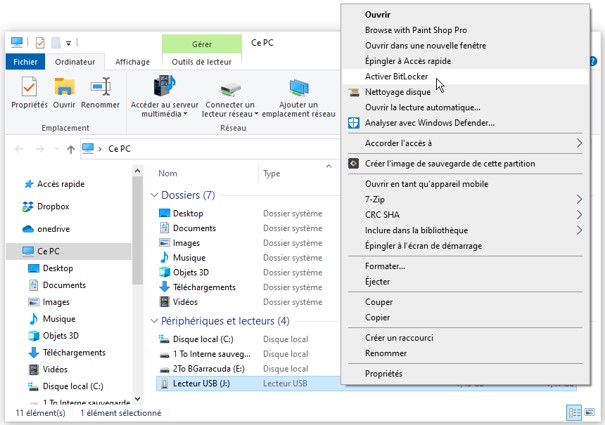This screenshot has width=605, height=425.
Task: Open the Fichier menu button
Action: (23, 62)
